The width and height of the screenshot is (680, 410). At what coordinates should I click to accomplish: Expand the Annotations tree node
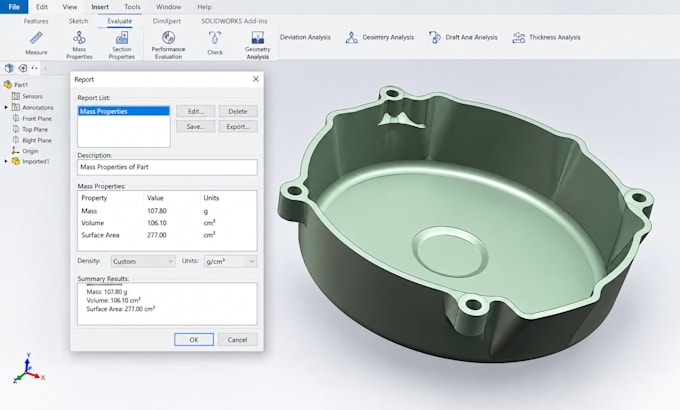6,107
